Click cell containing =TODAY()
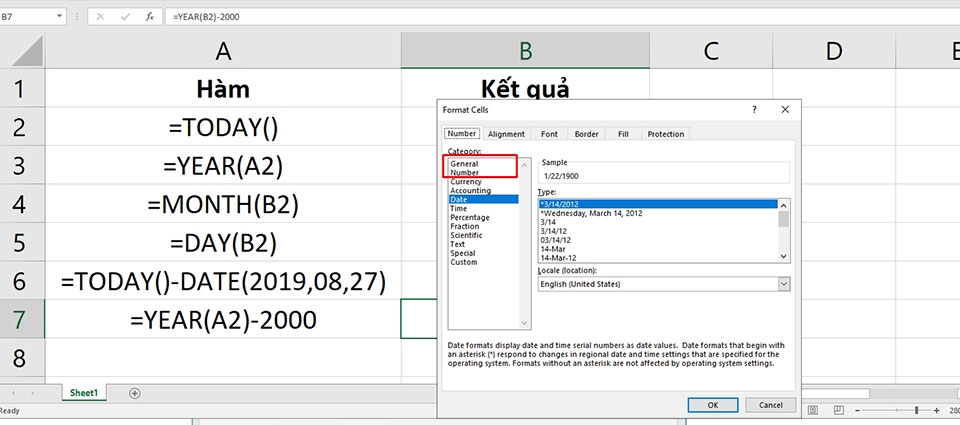This screenshot has height=425, width=960. pyautogui.click(x=223, y=127)
